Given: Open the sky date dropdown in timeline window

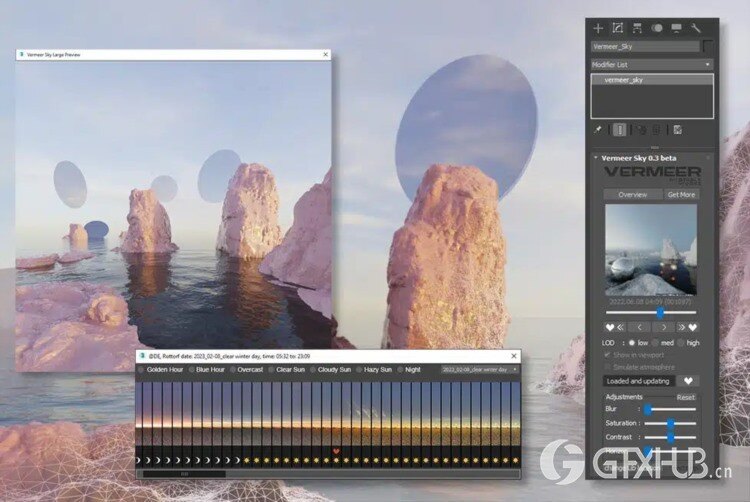Looking at the screenshot, I should tap(480, 369).
